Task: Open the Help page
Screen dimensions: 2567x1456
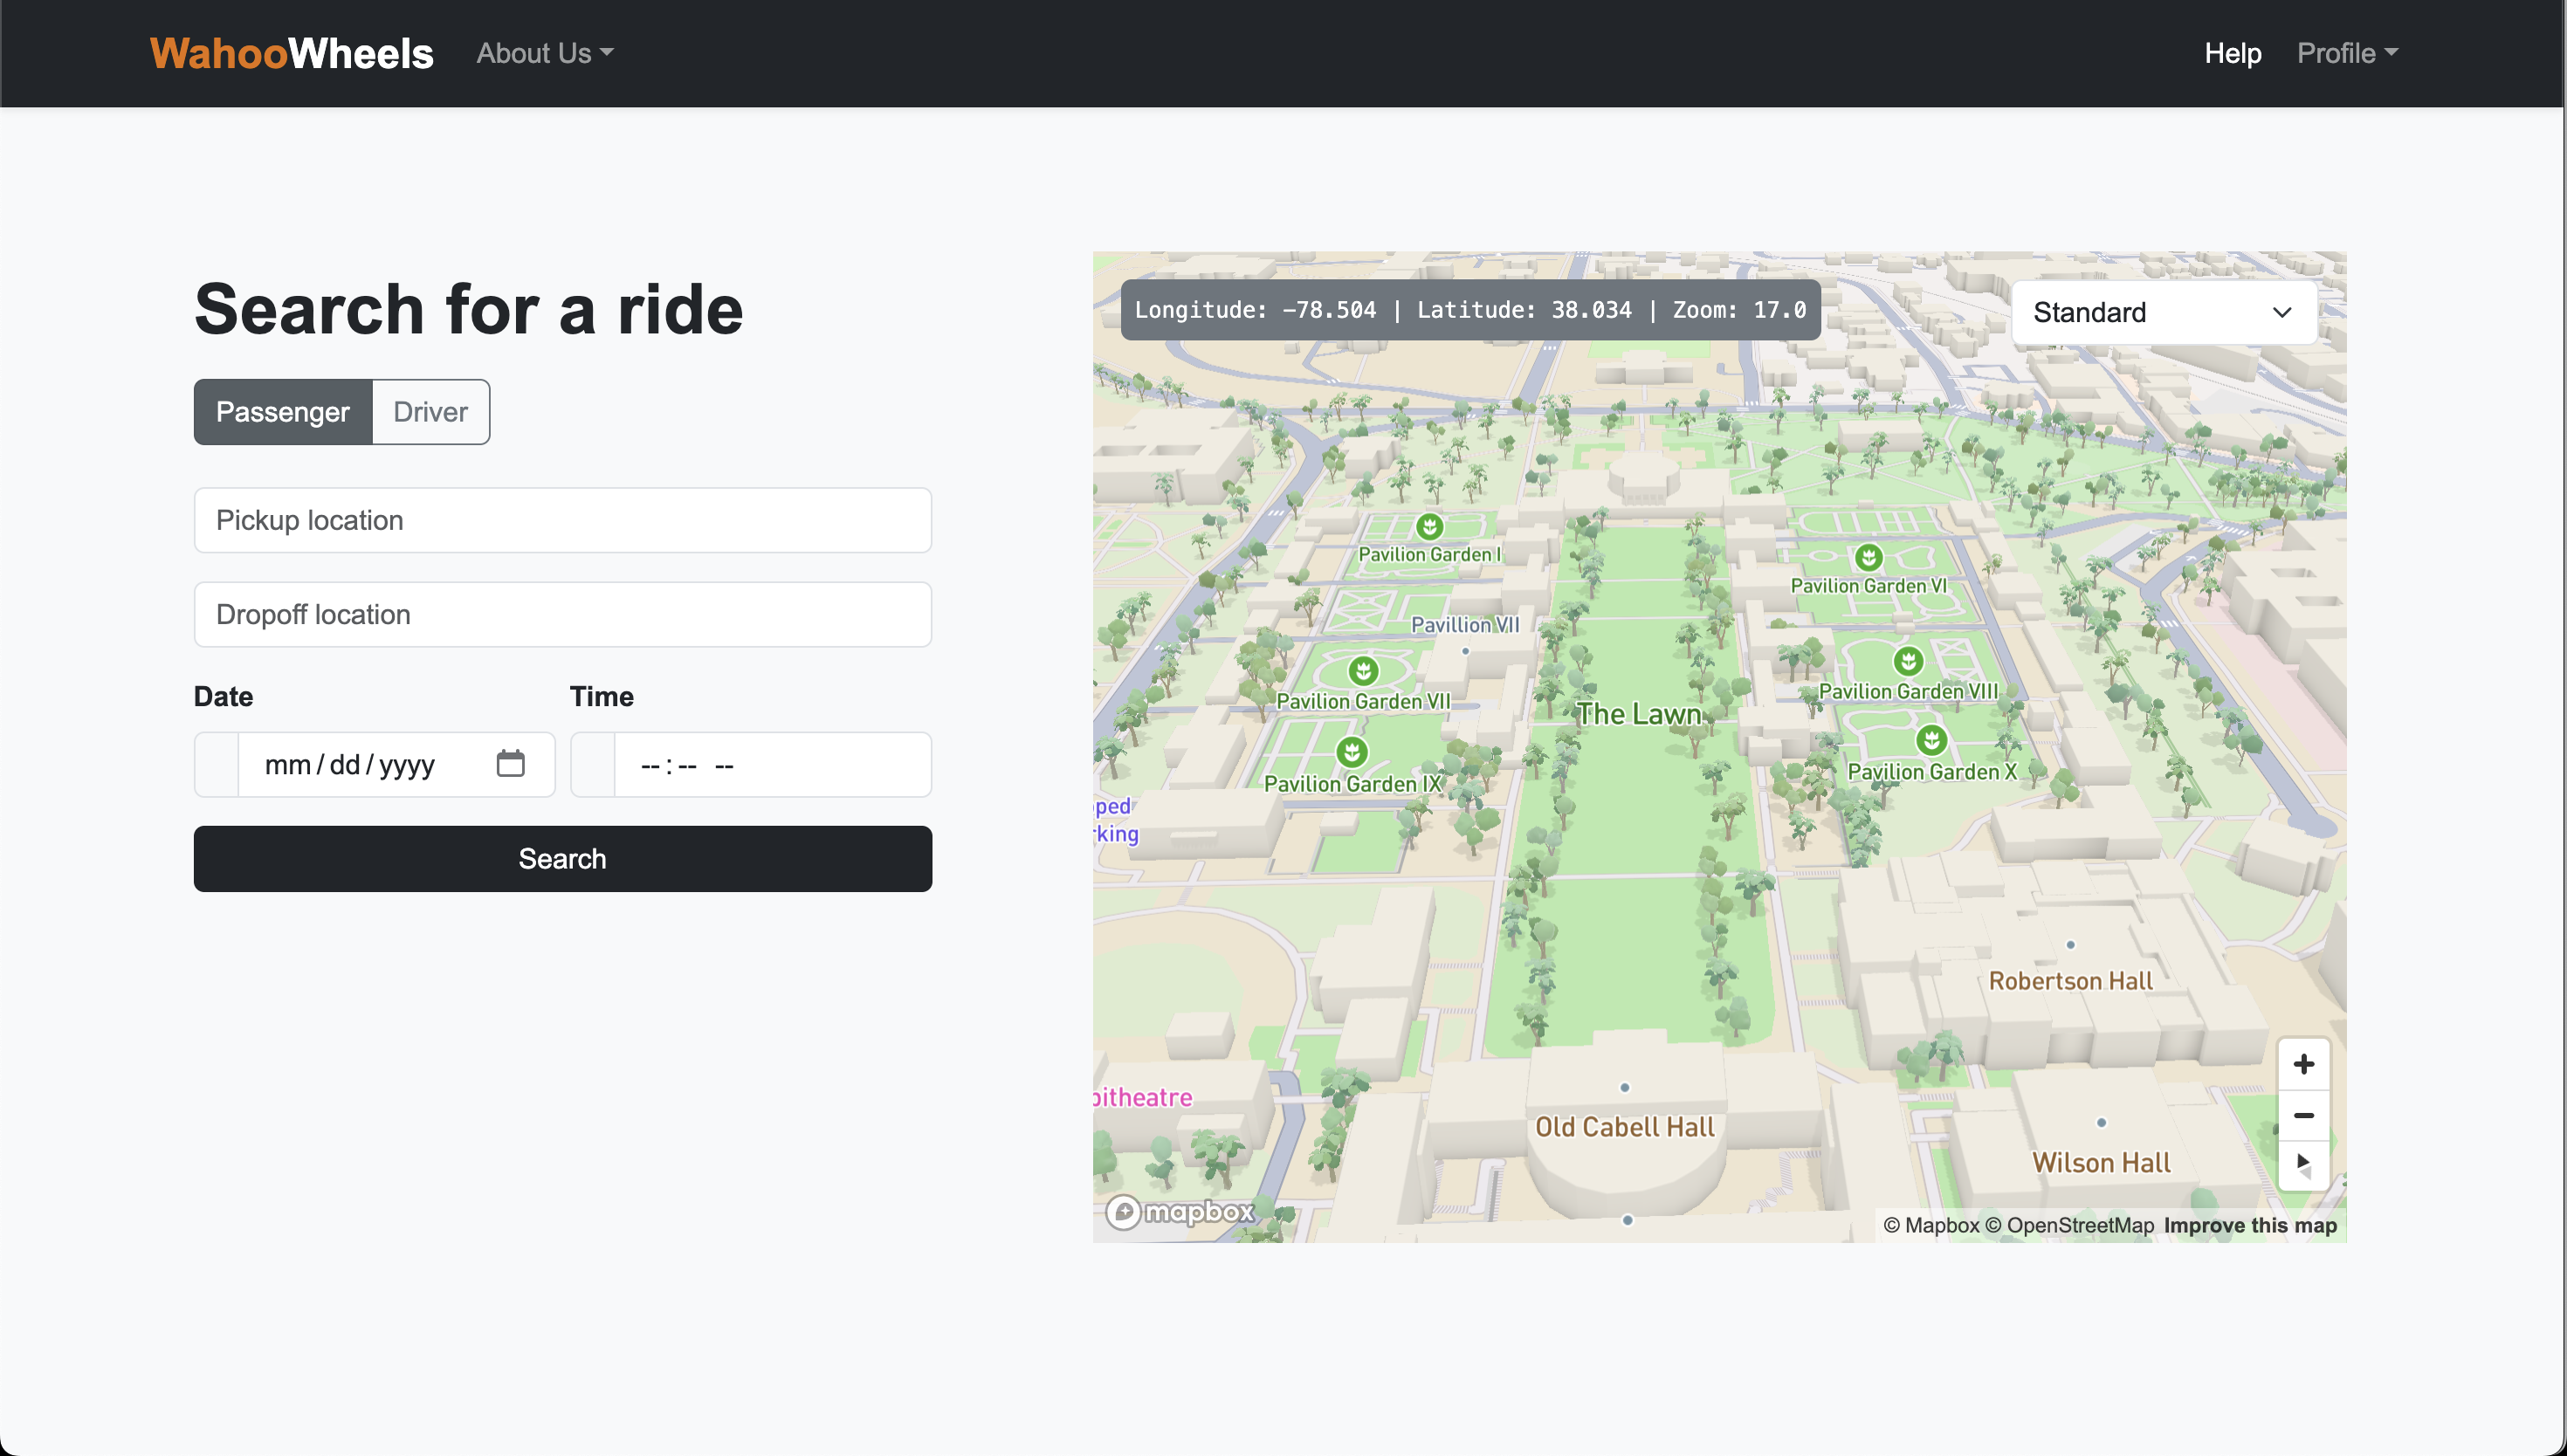Action: pos(2232,53)
